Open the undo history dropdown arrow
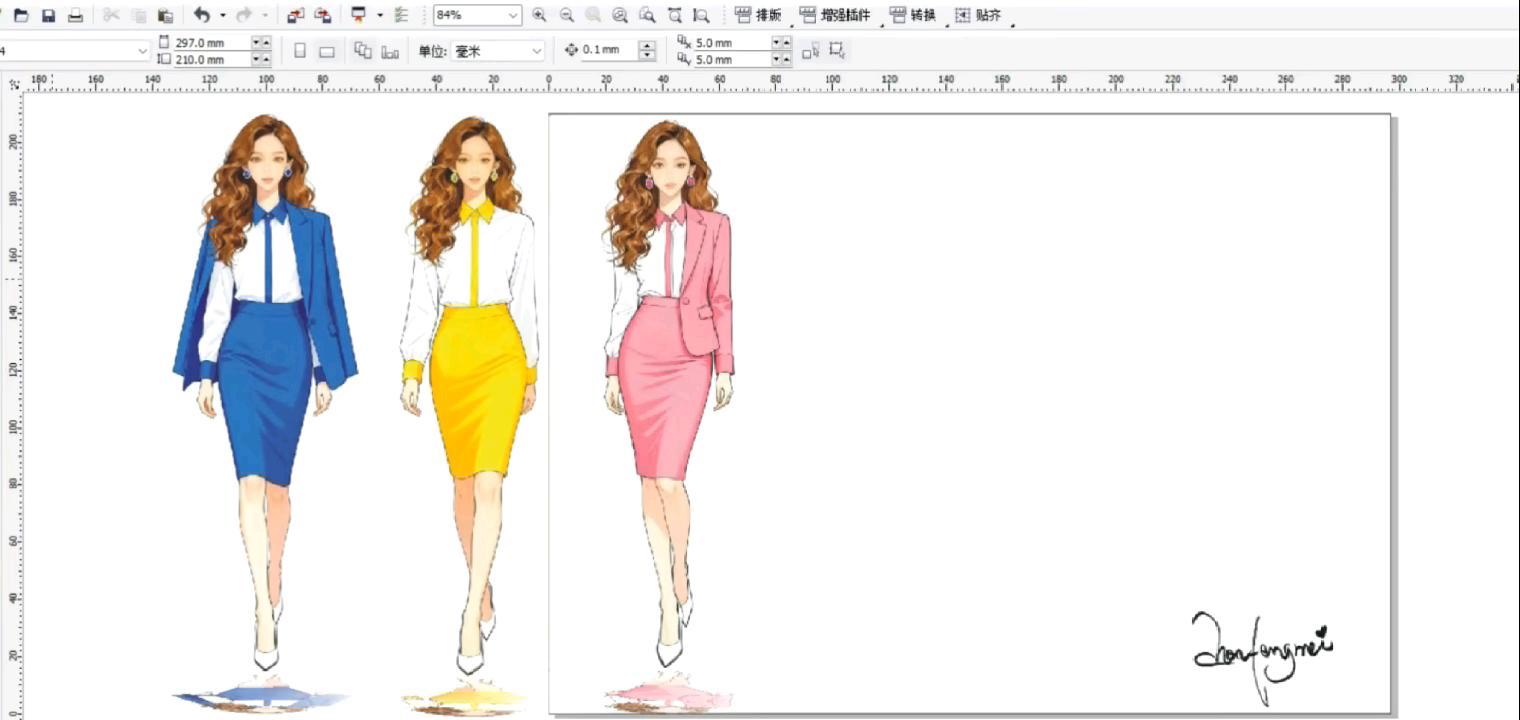1520x720 pixels. tap(223, 16)
